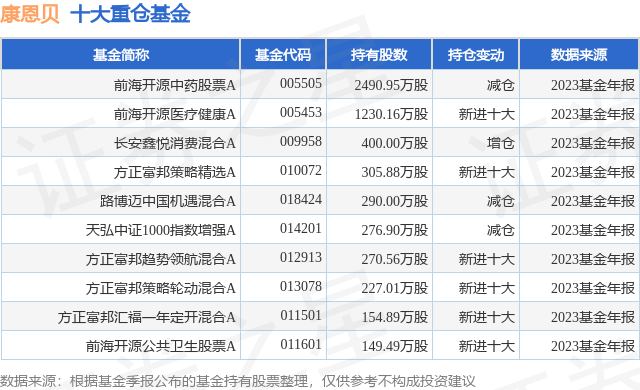Viewport: 640px width, 390px height.
Task: Click fund code 013078
Action: (301, 286)
